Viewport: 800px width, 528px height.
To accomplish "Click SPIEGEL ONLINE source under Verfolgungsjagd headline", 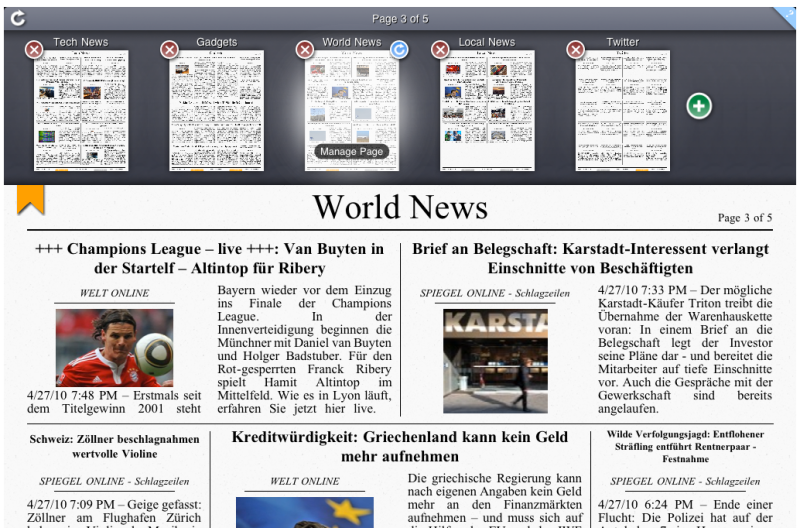I will click(x=685, y=481).
